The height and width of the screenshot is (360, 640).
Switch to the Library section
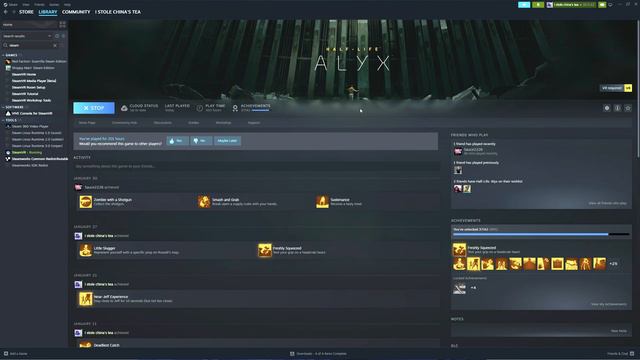pos(48,12)
